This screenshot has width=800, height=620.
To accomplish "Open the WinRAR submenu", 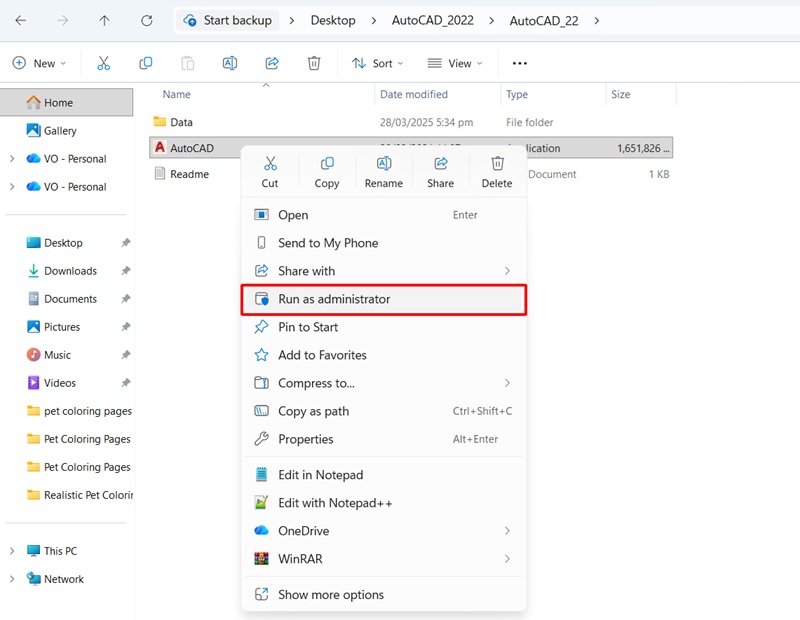I will point(300,559).
